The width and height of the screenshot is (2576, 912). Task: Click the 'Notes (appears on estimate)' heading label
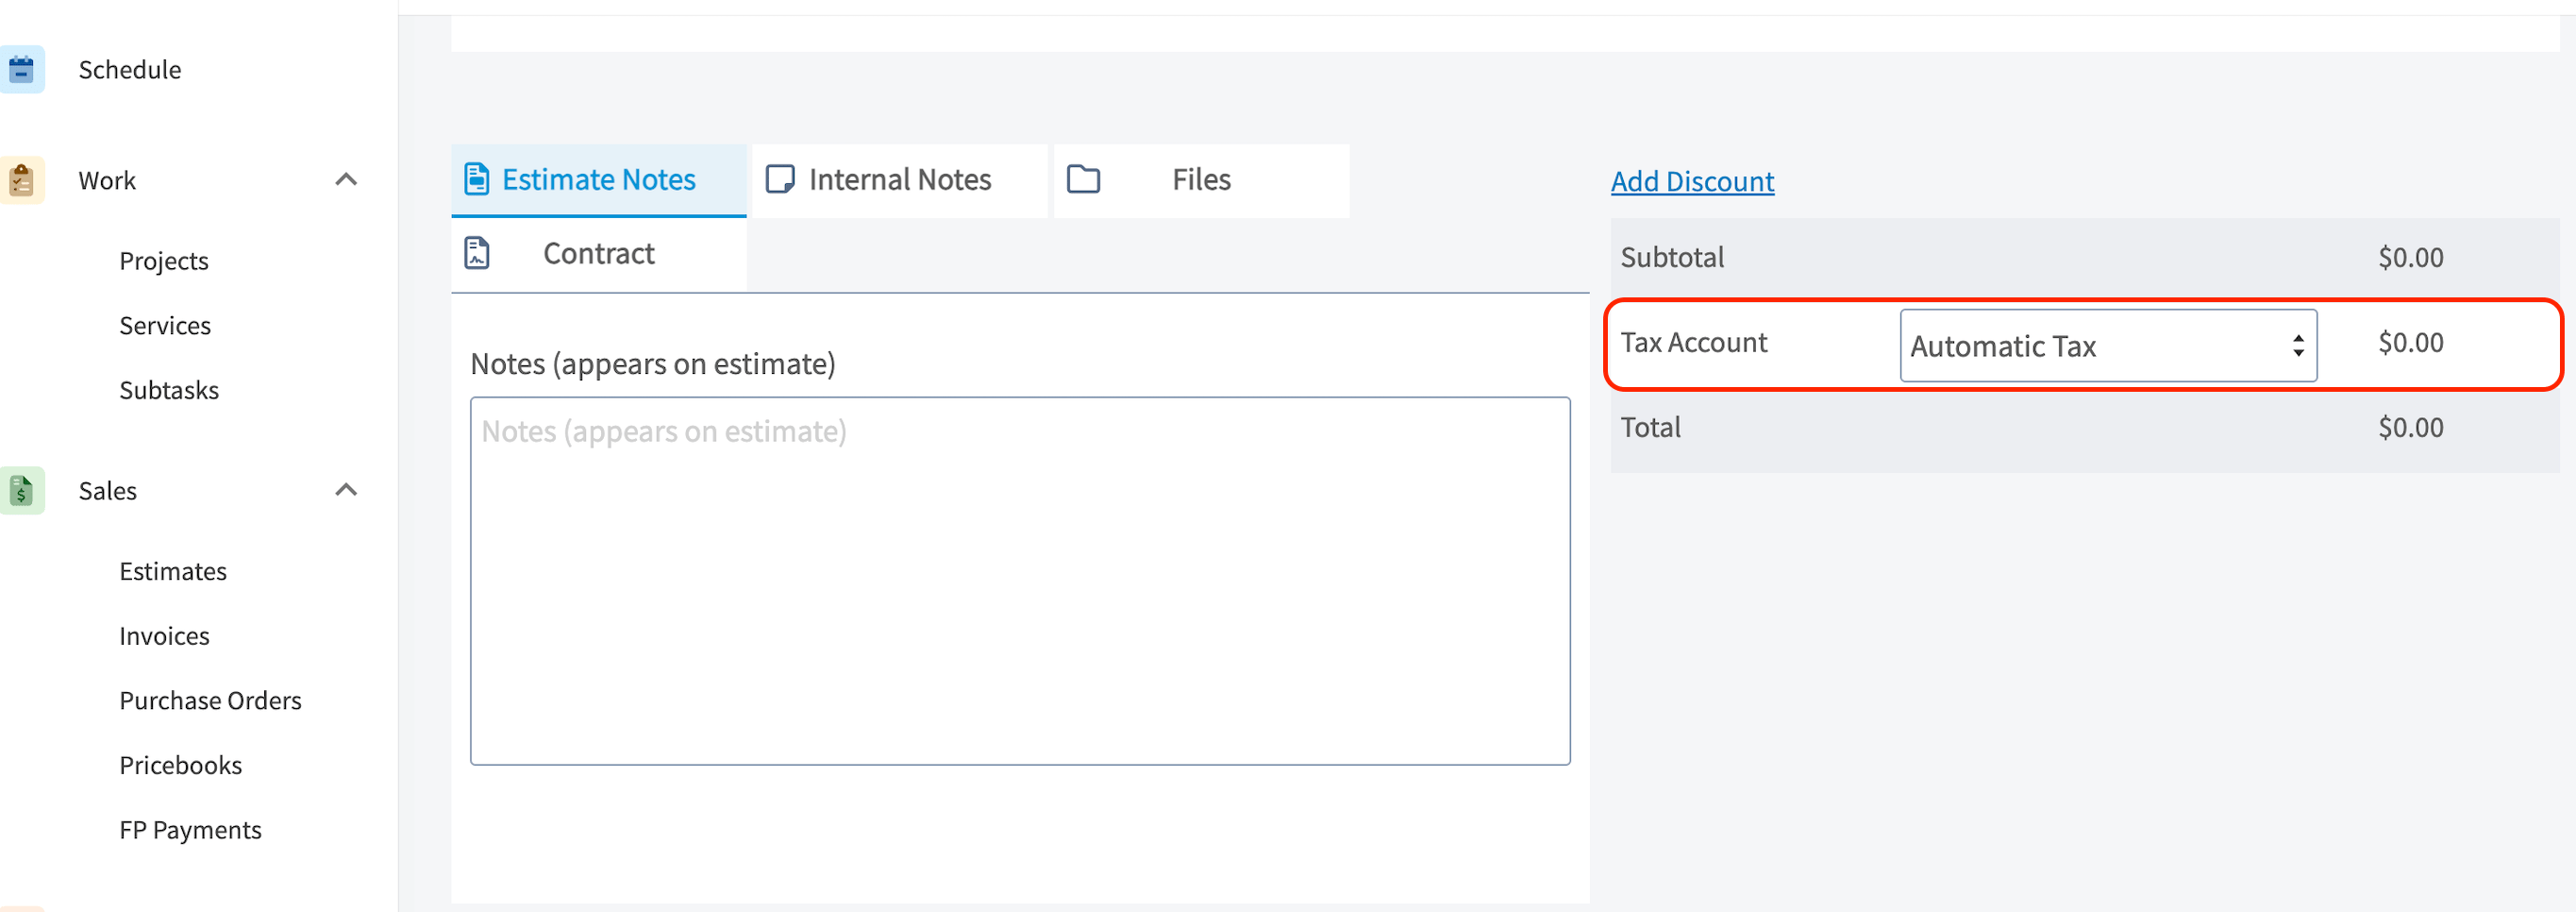click(653, 364)
